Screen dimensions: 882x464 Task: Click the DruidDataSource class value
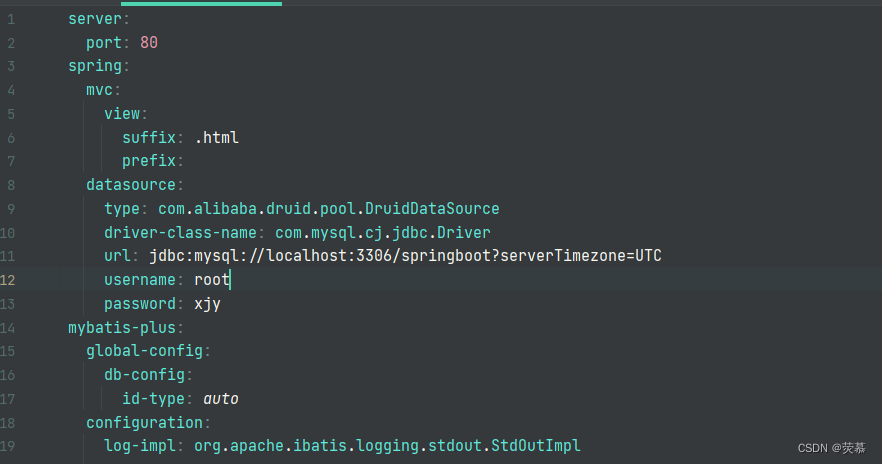click(x=328, y=209)
